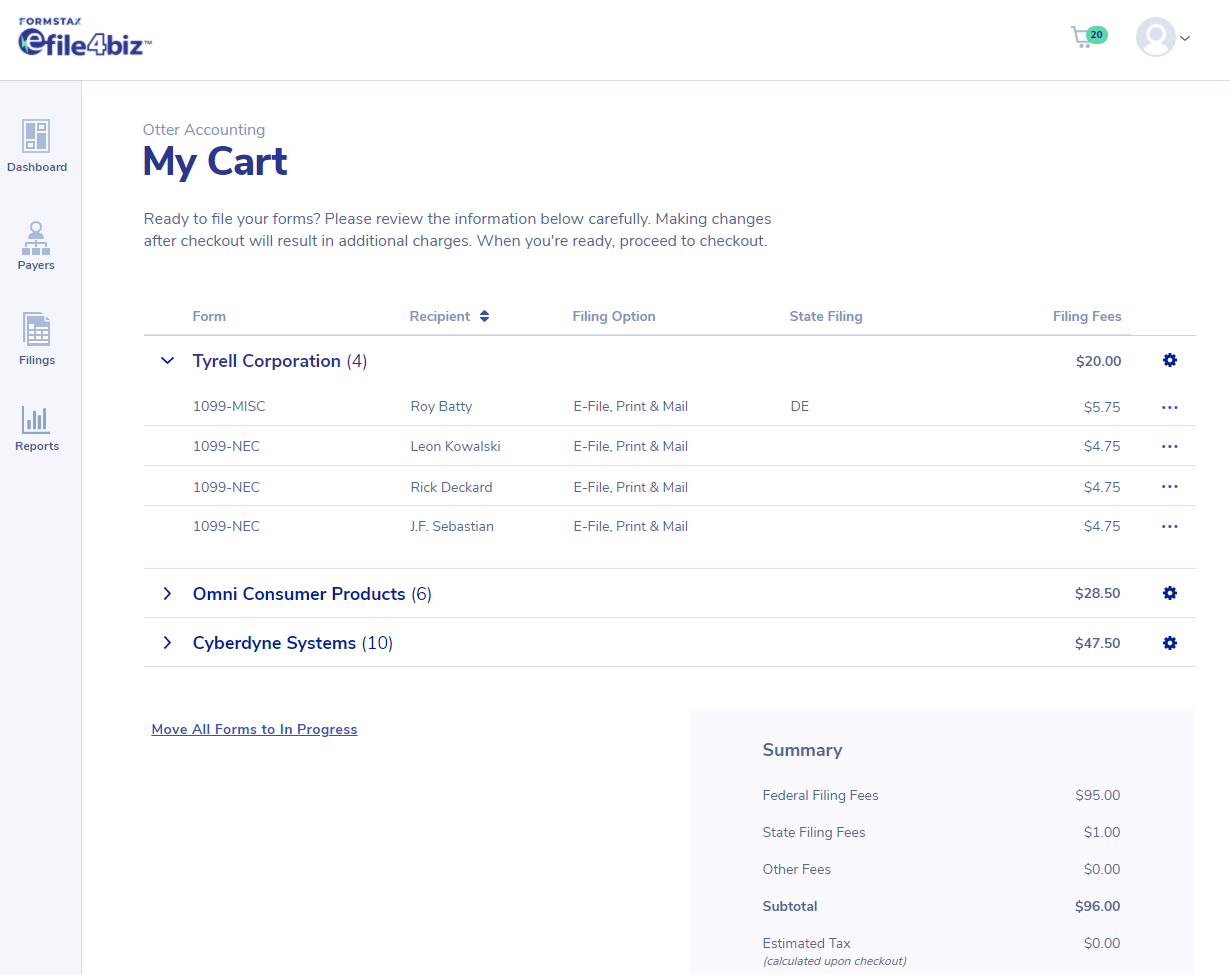Select J.F. Sebastian recipient name

click(x=452, y=526)
